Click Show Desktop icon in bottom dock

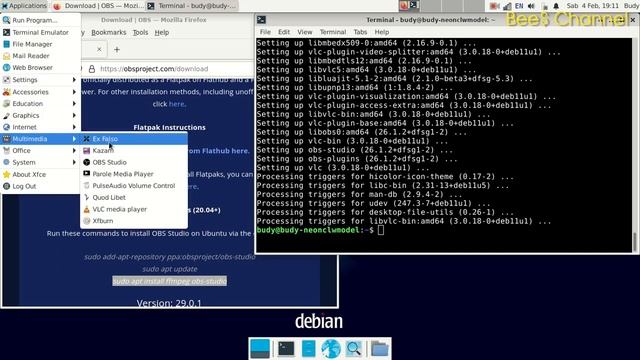tap(260, 349)
